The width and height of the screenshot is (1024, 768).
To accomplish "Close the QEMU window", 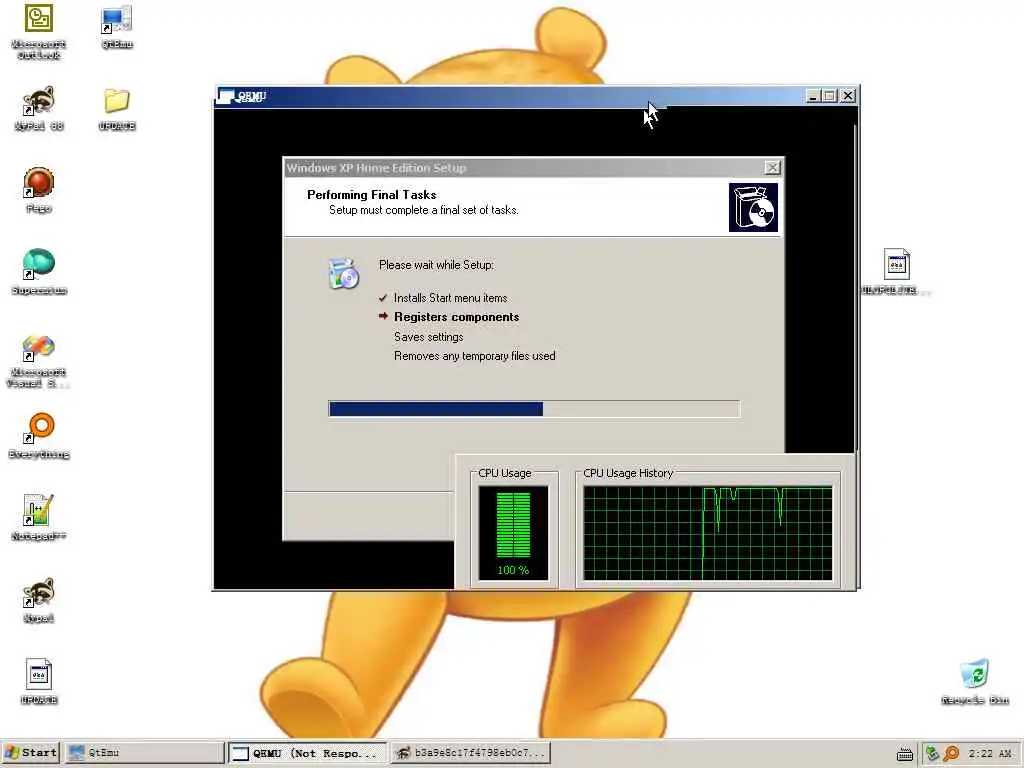I will [x=848, y=96].
